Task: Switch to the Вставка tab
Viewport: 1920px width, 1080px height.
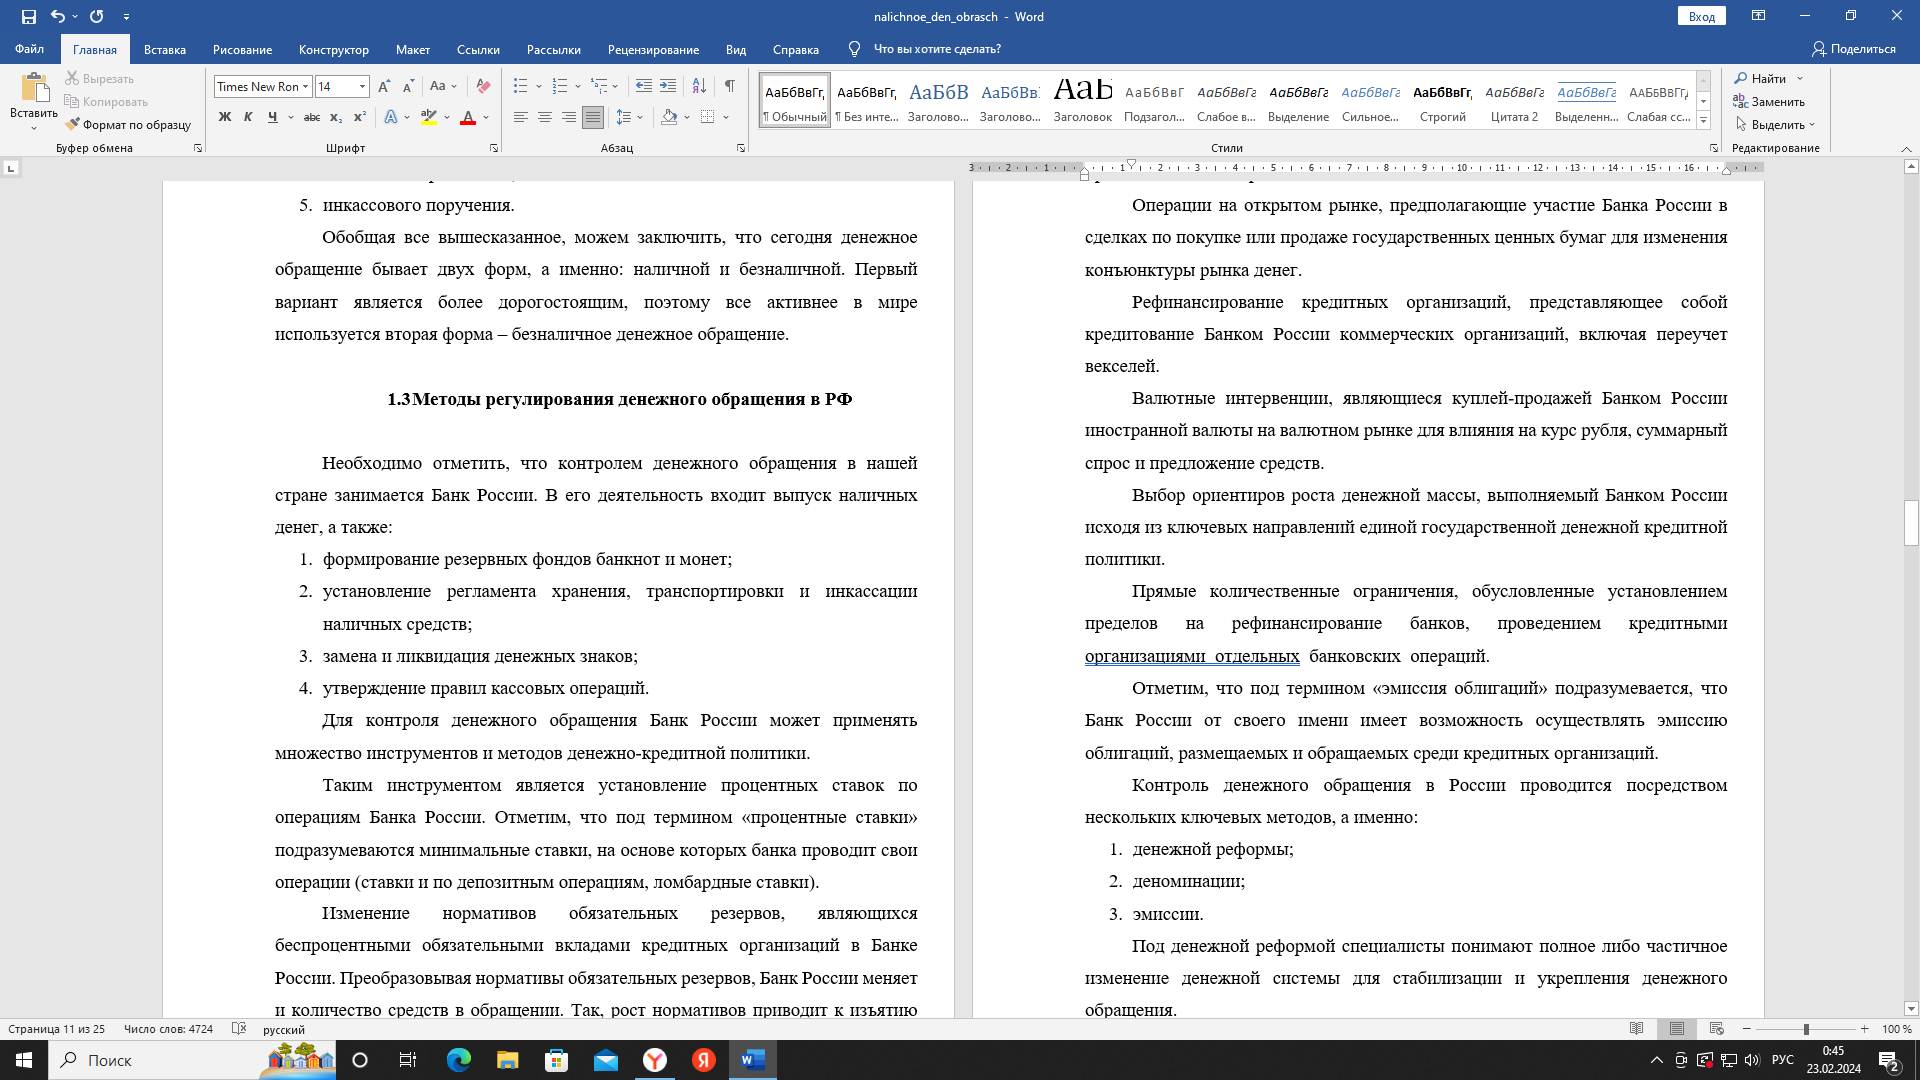Action: click(x=165, y=49)
